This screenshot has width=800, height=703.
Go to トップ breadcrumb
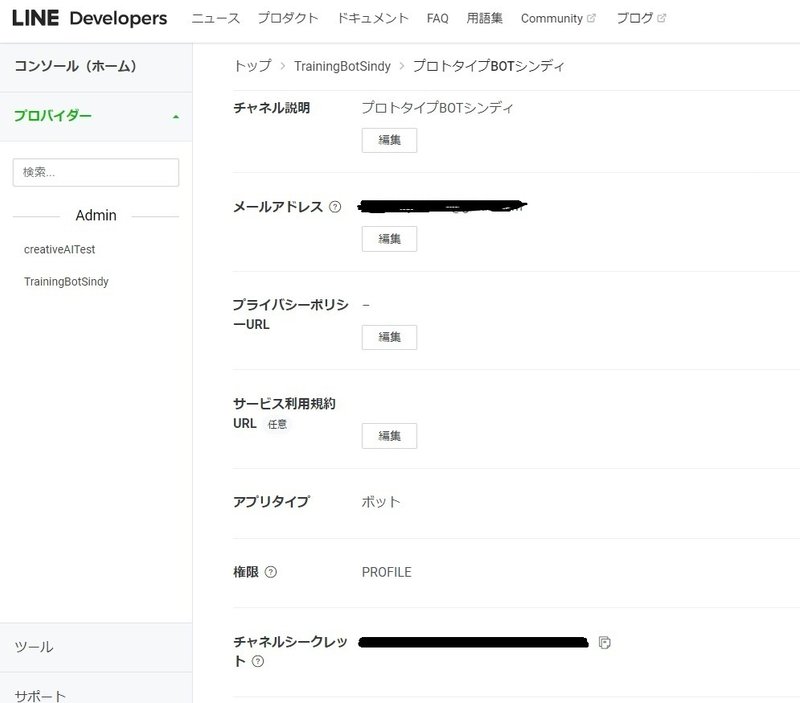[x=253, y=66]
